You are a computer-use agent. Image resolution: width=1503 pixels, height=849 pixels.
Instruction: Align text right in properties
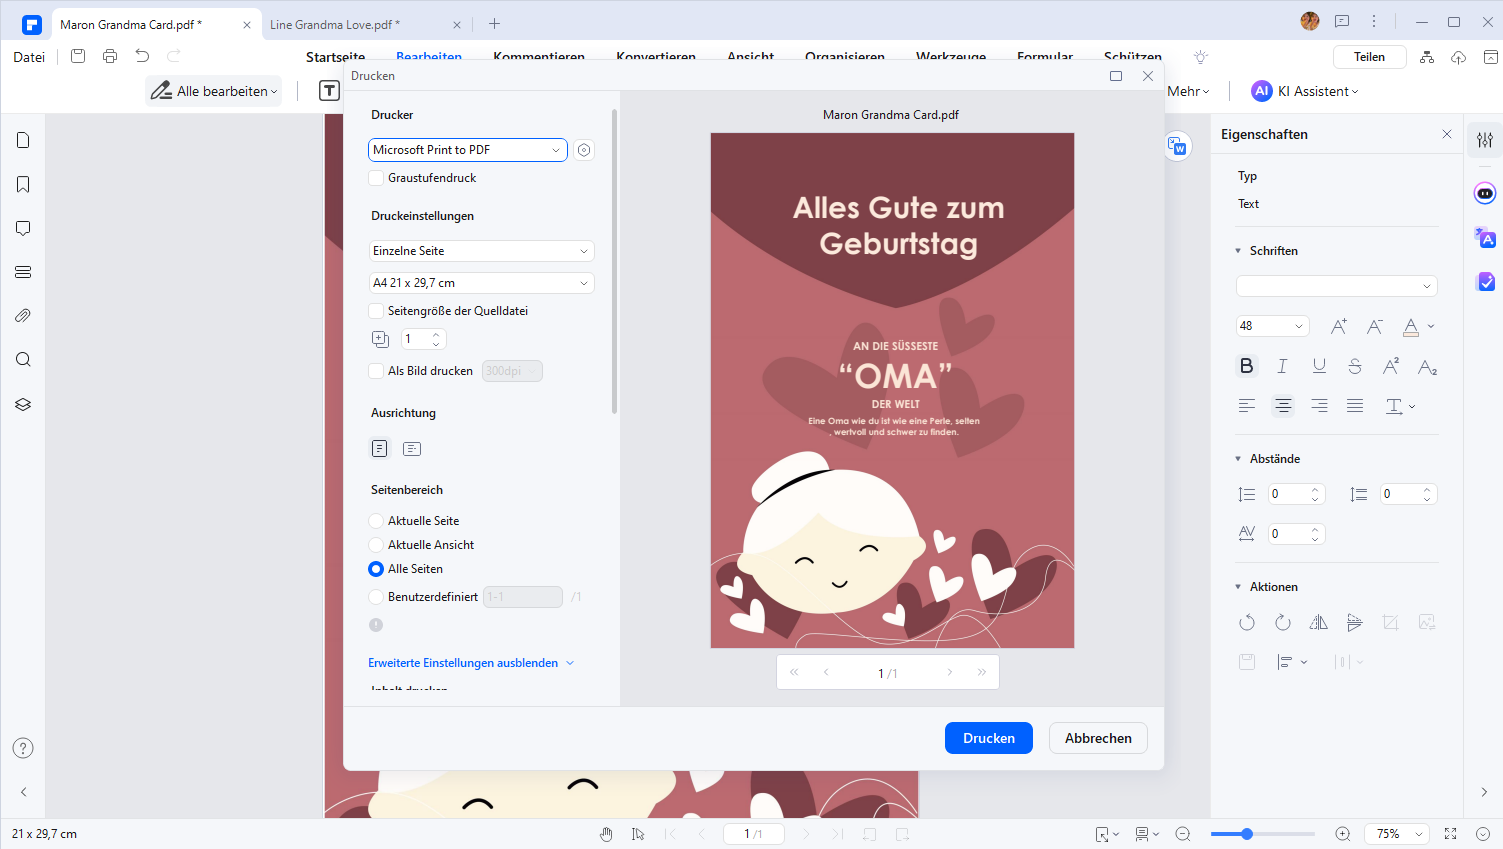click(x=1319, y=406)
